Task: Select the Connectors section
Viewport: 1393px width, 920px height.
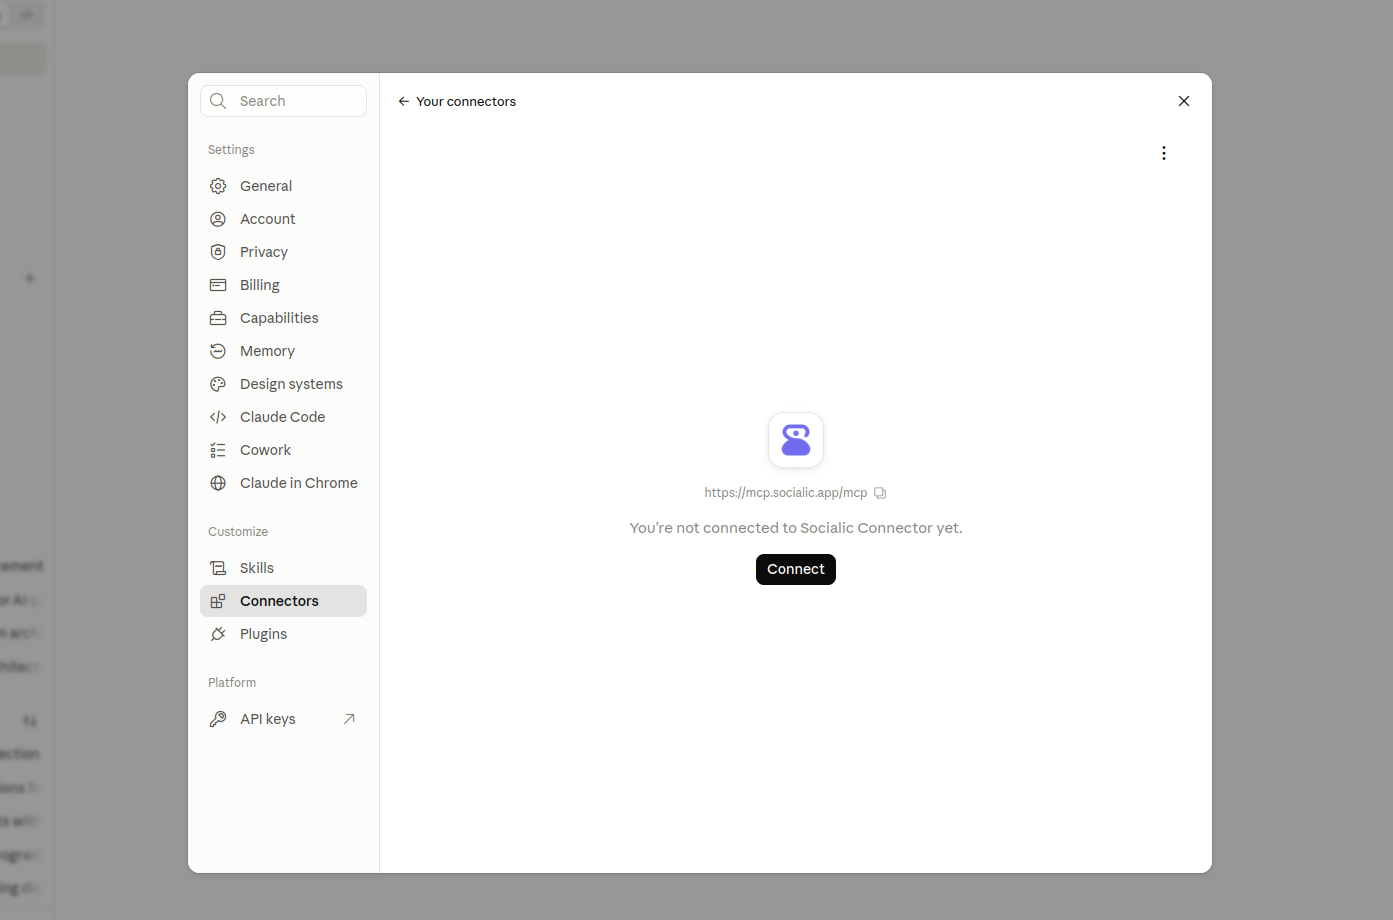Action: click(x=283, y=601)
